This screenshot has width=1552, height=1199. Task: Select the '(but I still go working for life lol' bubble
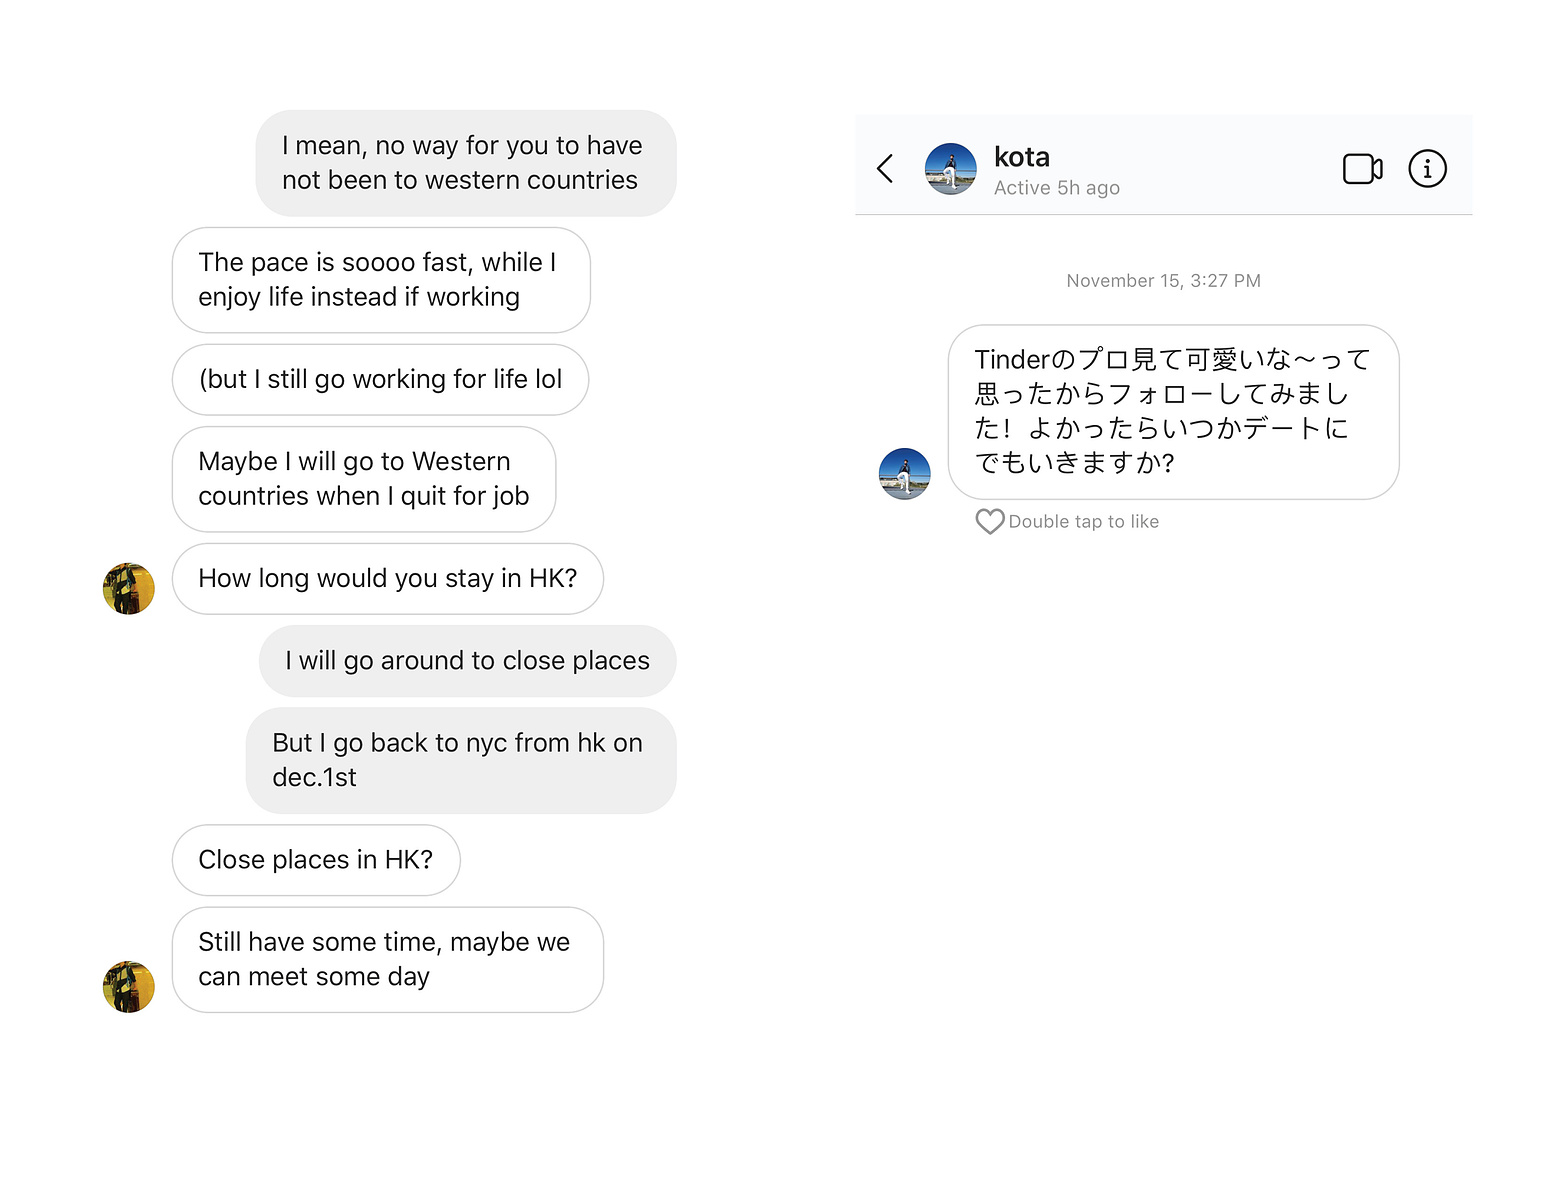(x=380, y=380)
